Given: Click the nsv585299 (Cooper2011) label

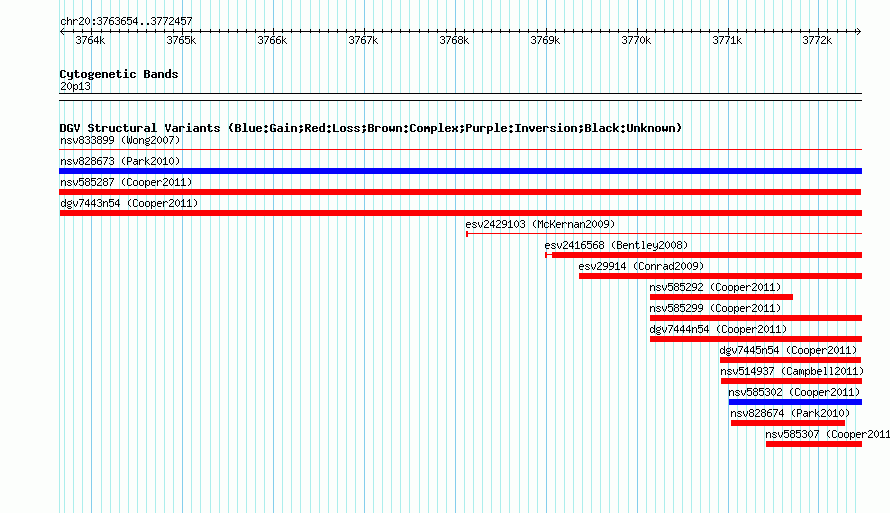Looking at the screenshot, I should (715, 308).
